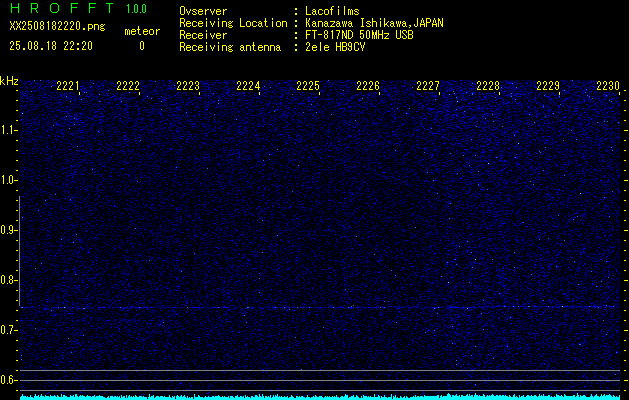Click the 2227 time marker

click(428, 86)
